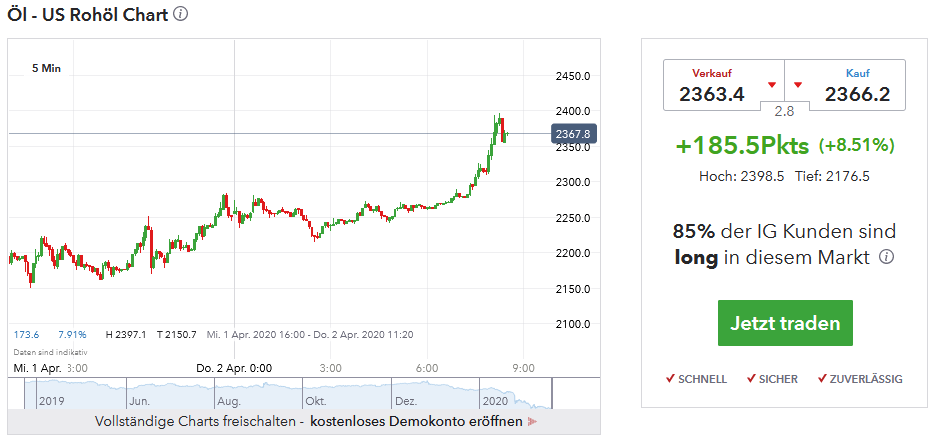The image size is (928, 439).
Task: Click the 2020 section of the range slider
Action: [497, 400]
